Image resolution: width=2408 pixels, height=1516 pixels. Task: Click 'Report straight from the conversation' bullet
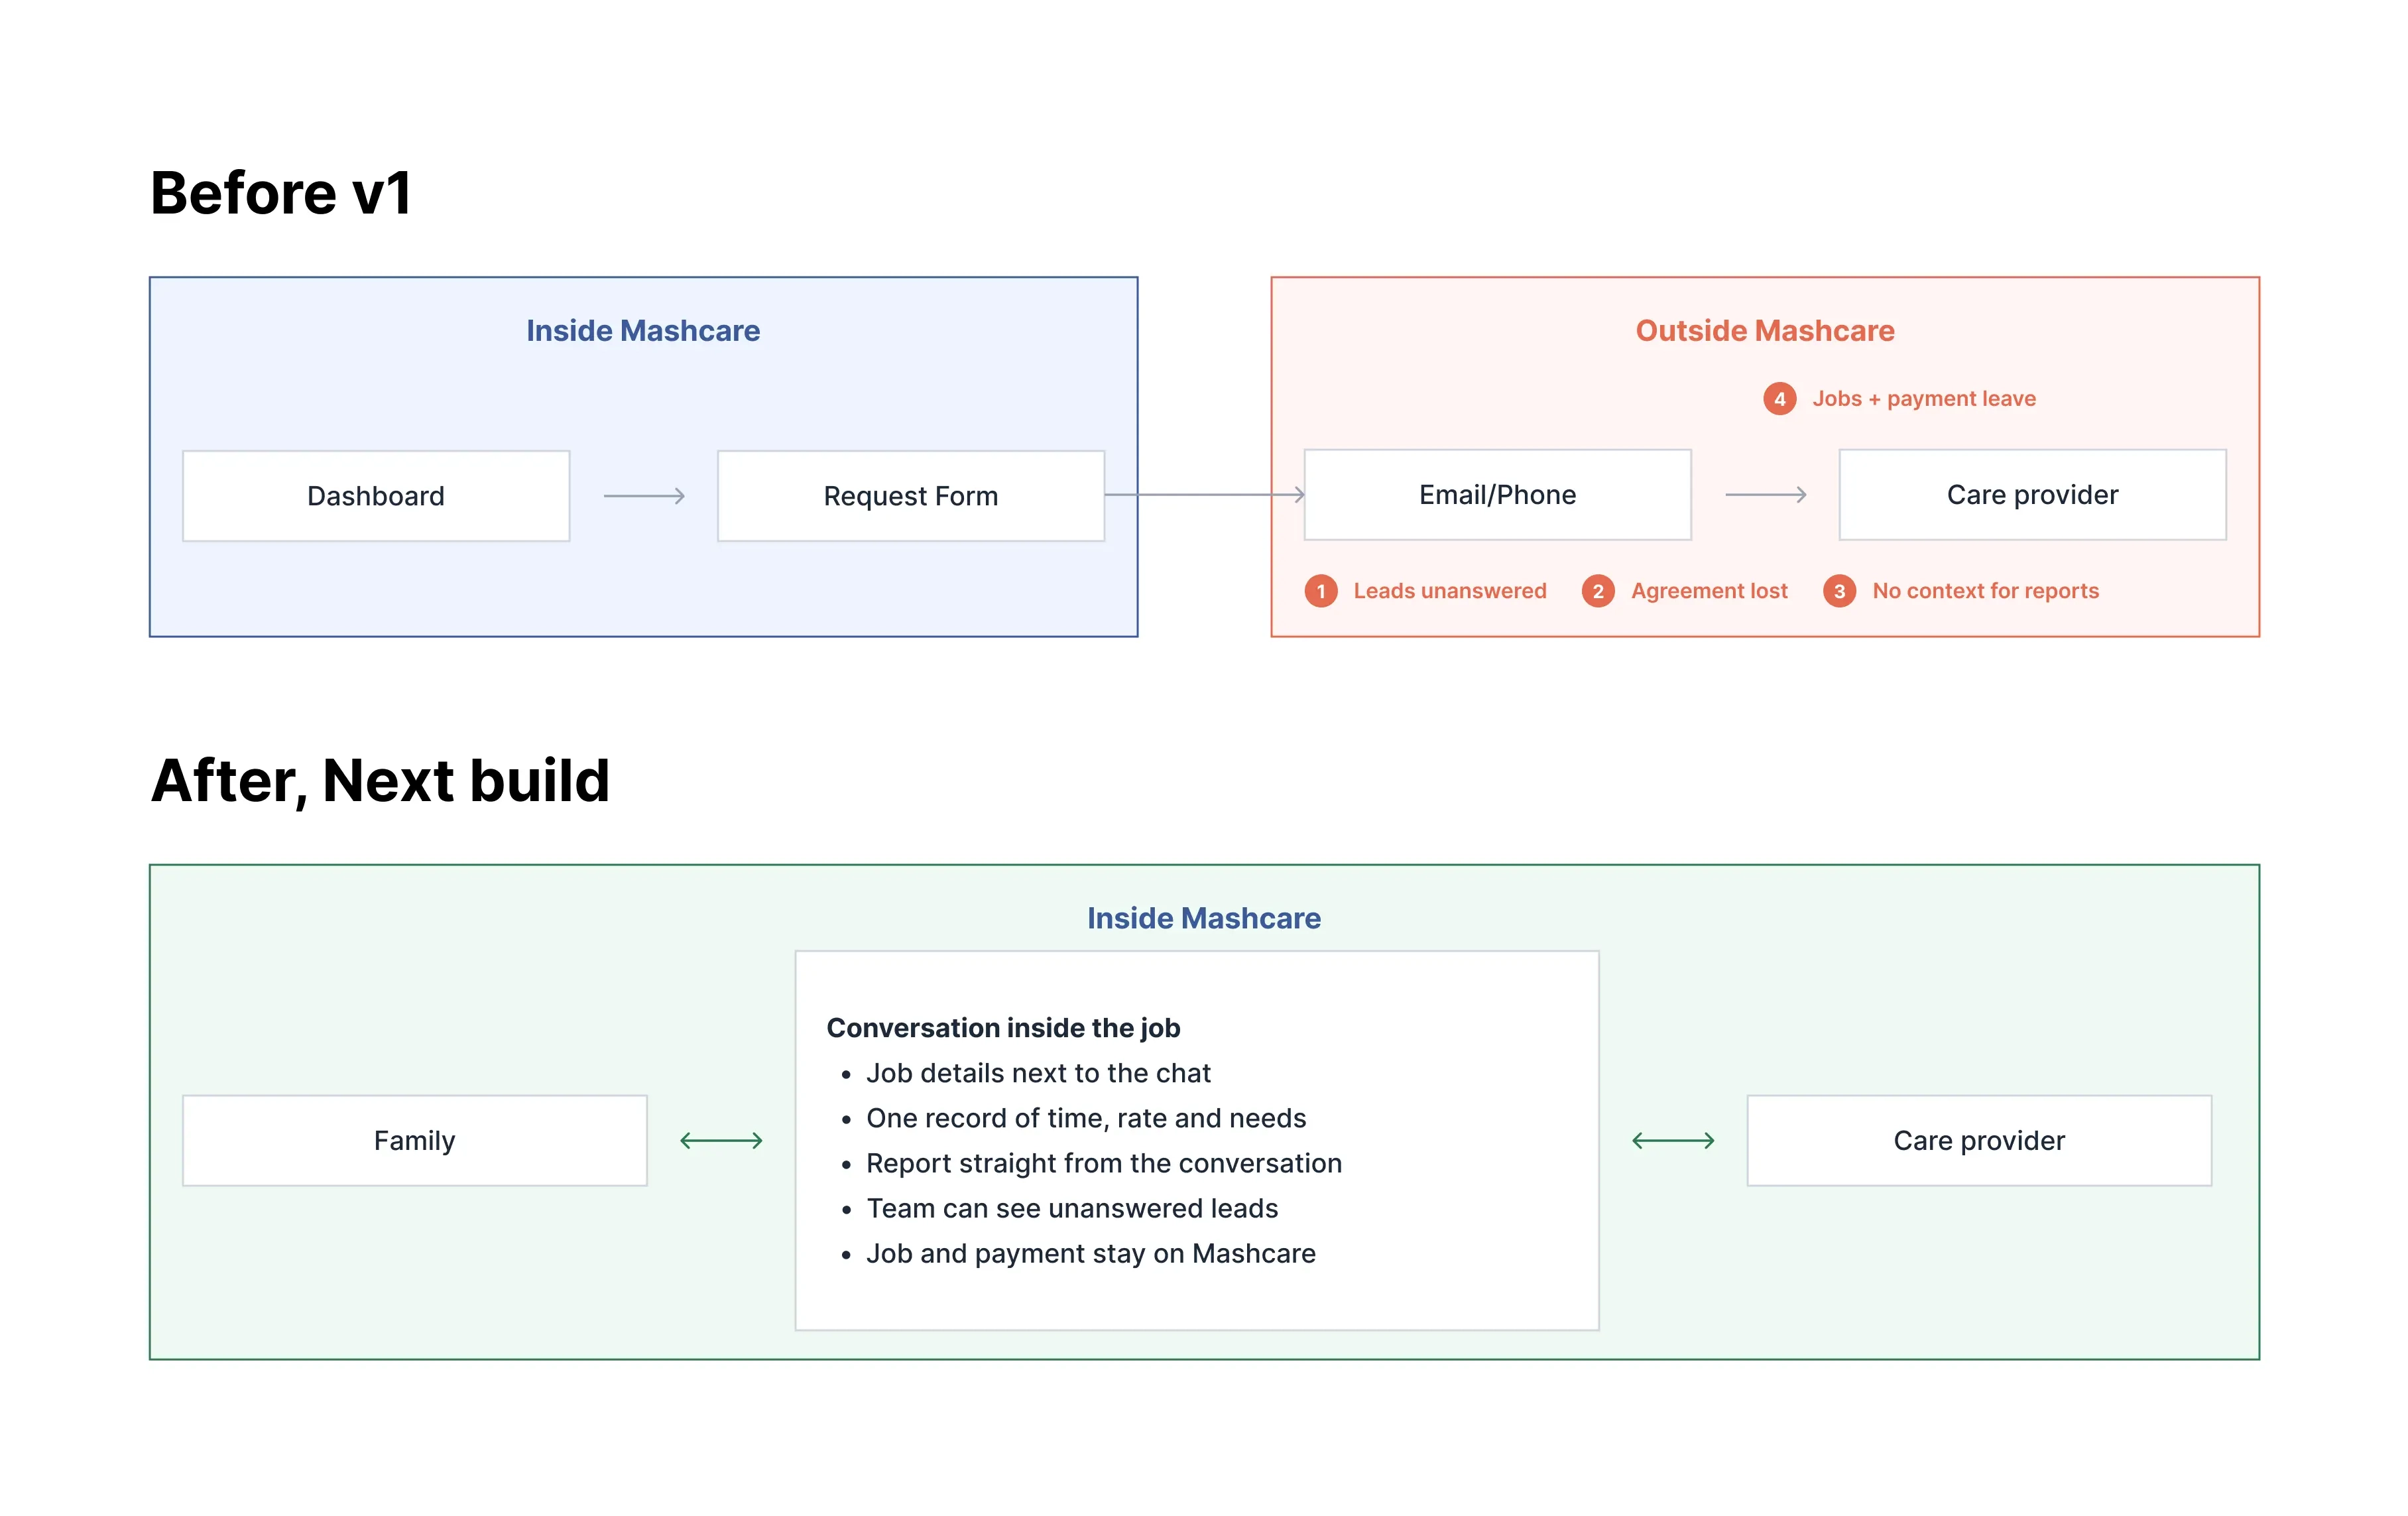[1104, 1163]
